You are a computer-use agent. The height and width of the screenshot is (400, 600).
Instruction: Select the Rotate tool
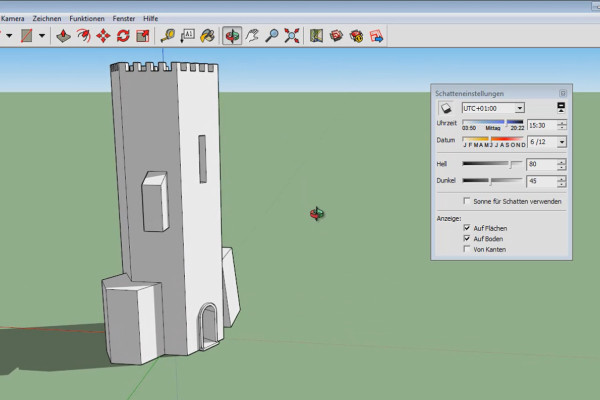click(x=123, y=36)
